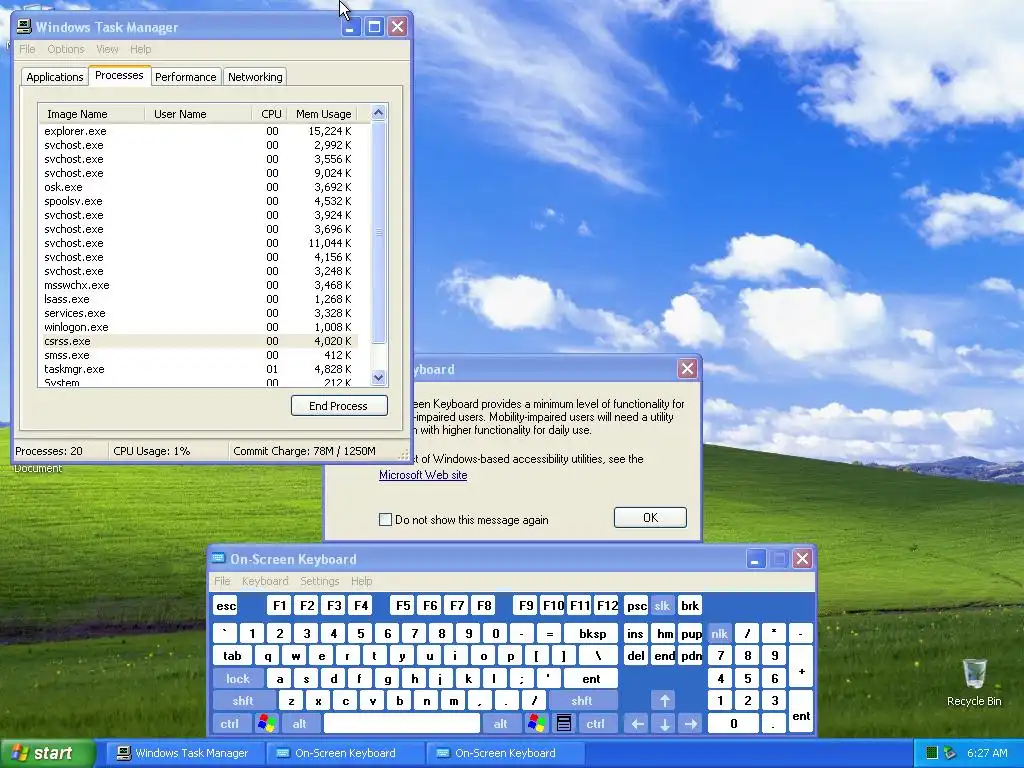The width and height of the screenshot is (1024, 768).
Task: Select the taskmgr.exe process row
Action: point(199,369)
